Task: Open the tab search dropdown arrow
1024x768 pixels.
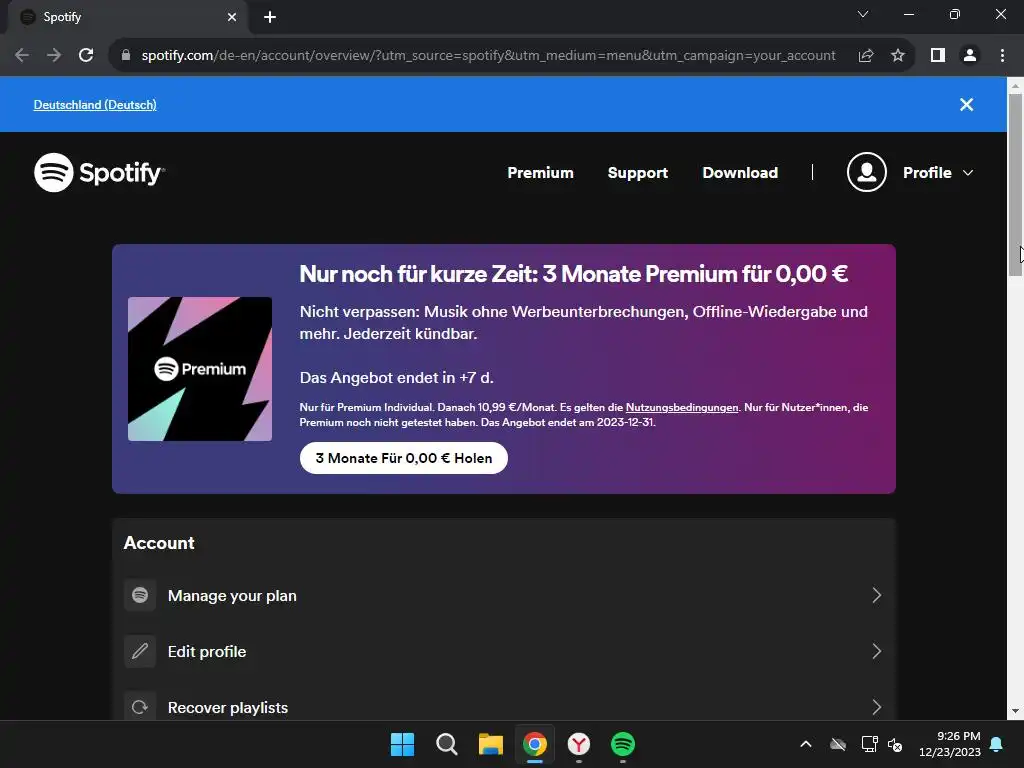Action: pyautogui.click(x=863, y=14)
